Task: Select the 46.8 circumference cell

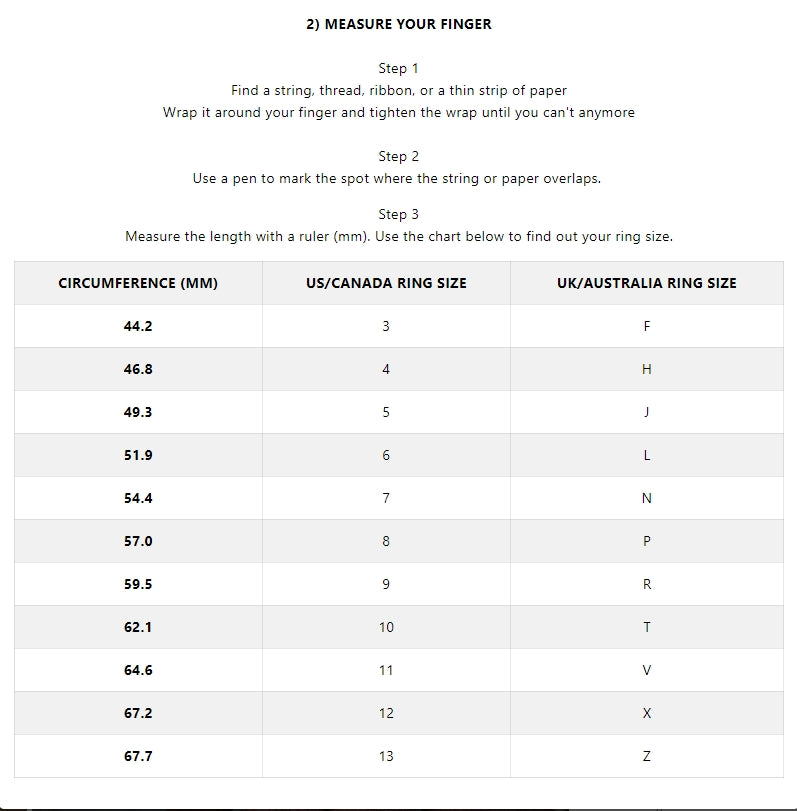Action: pos(138,369)
